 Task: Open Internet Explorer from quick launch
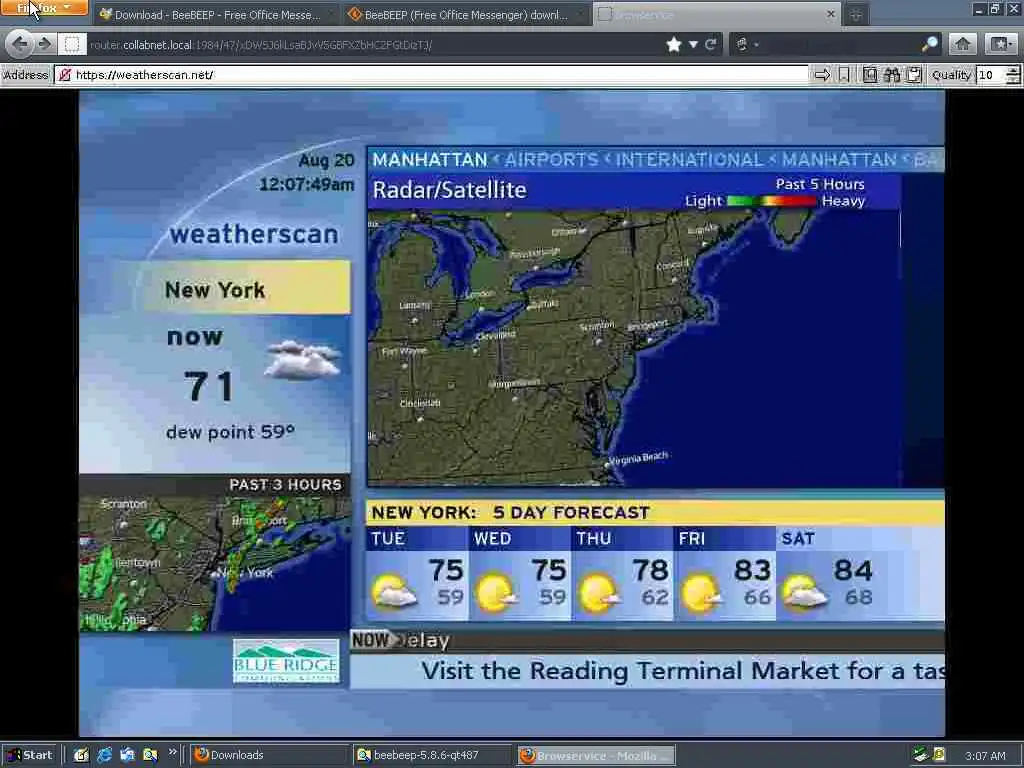point(104,755)
